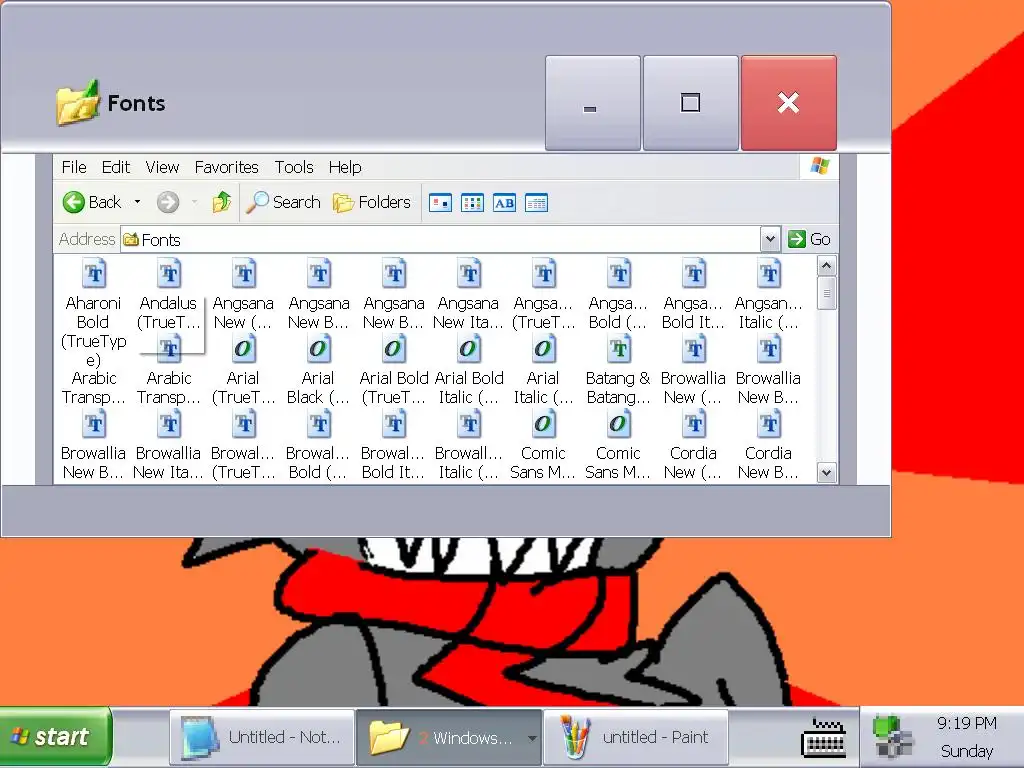
Task: Click the Windows flag logo in menu bar
Action: [820, 166]
